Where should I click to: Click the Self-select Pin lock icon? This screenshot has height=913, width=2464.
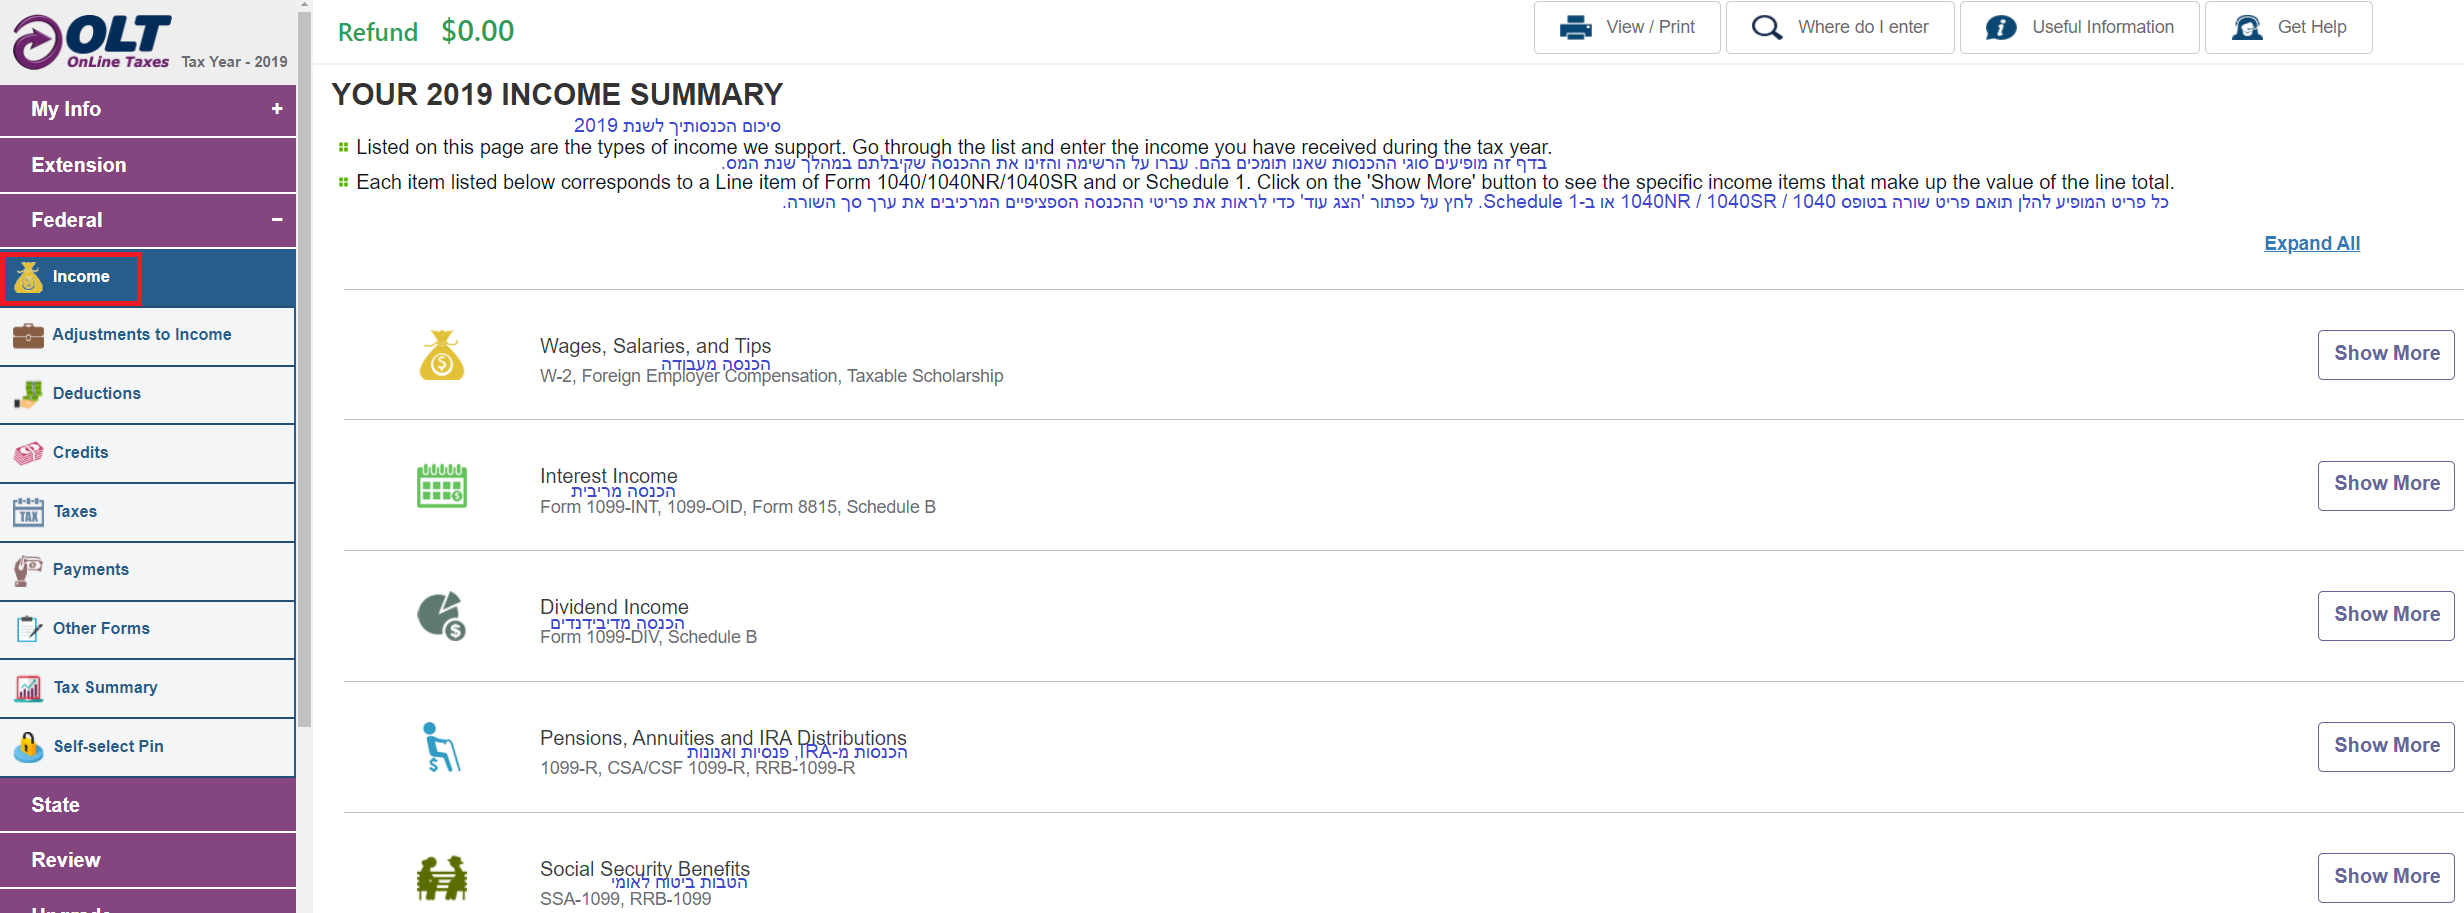(28, 747)
